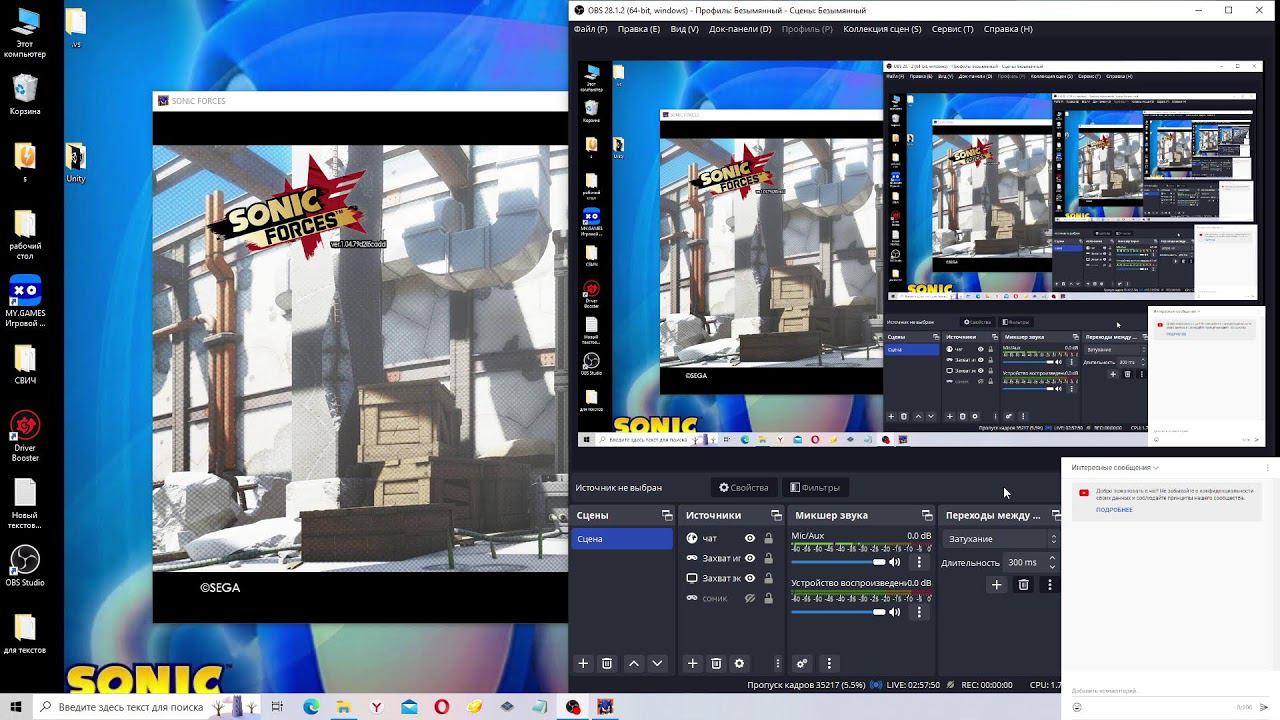Move scene up with arrow in Сцены panel
This screenshot has width=1280, height=720.
[x=634, y=663]
